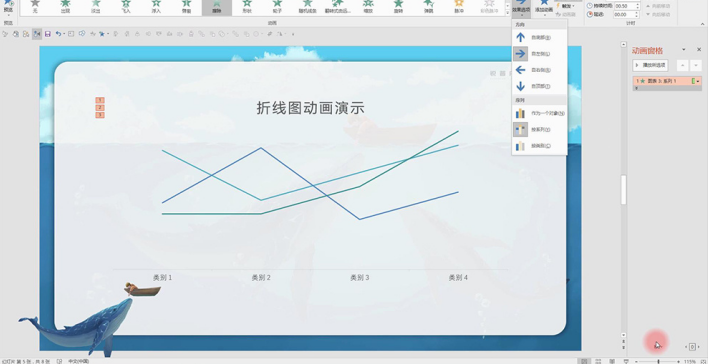Screen dimensions: 709x364
Task: Click 向前移动 (Move Earlier) reorder button
Action: pos(657,6)
